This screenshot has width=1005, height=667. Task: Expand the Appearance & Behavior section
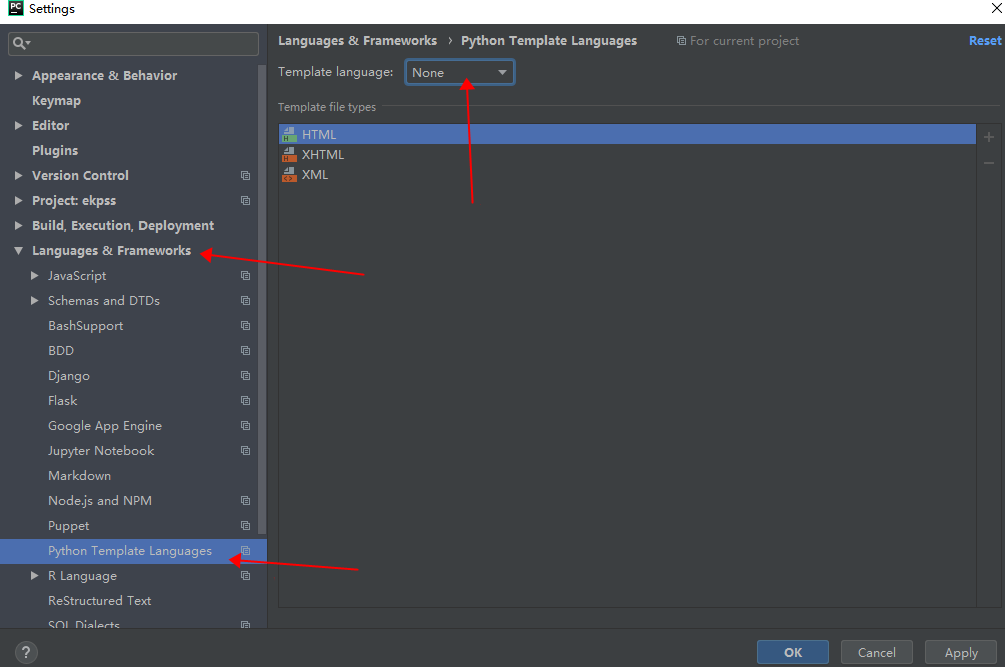[18, 75]
